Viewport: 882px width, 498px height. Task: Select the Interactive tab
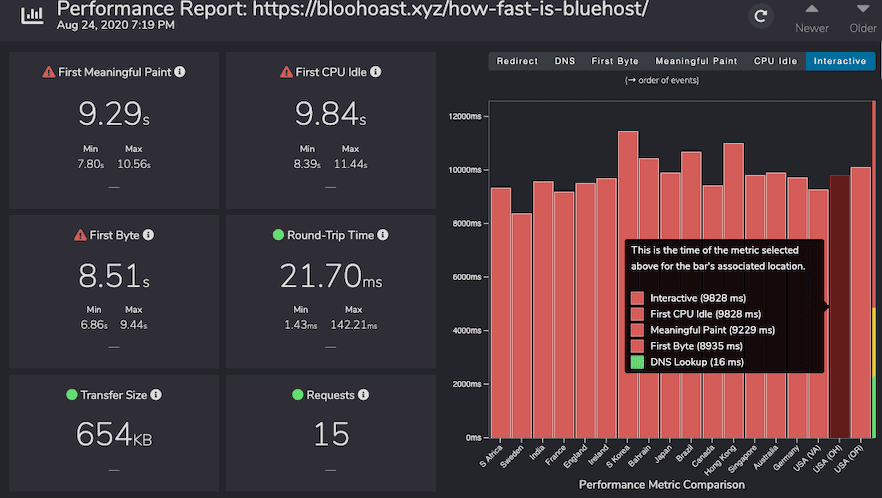[839, 61]
